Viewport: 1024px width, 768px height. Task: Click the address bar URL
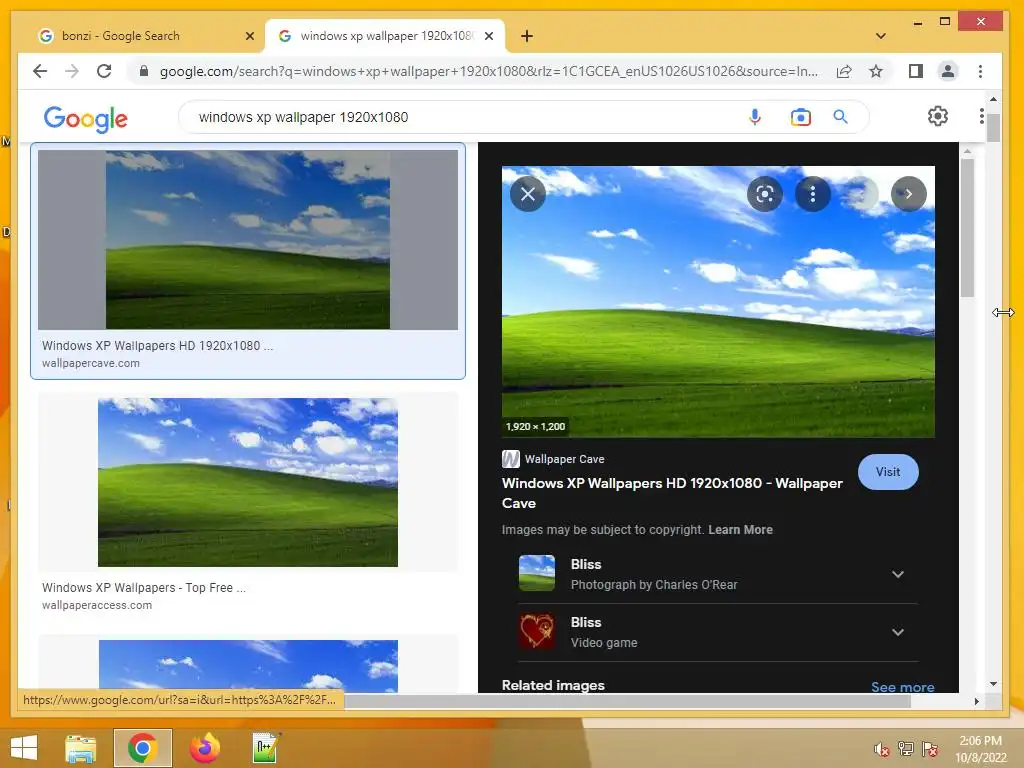click(488, 71)
